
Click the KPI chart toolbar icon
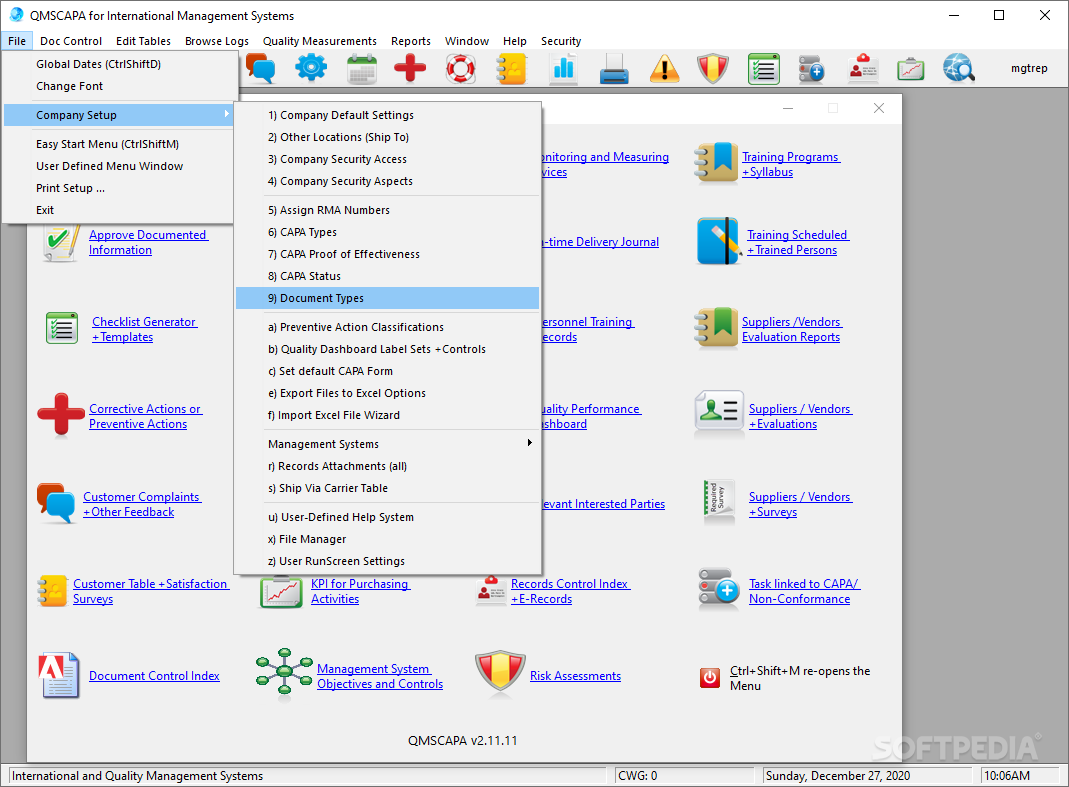pyautogui.click(x=910, y=68)
